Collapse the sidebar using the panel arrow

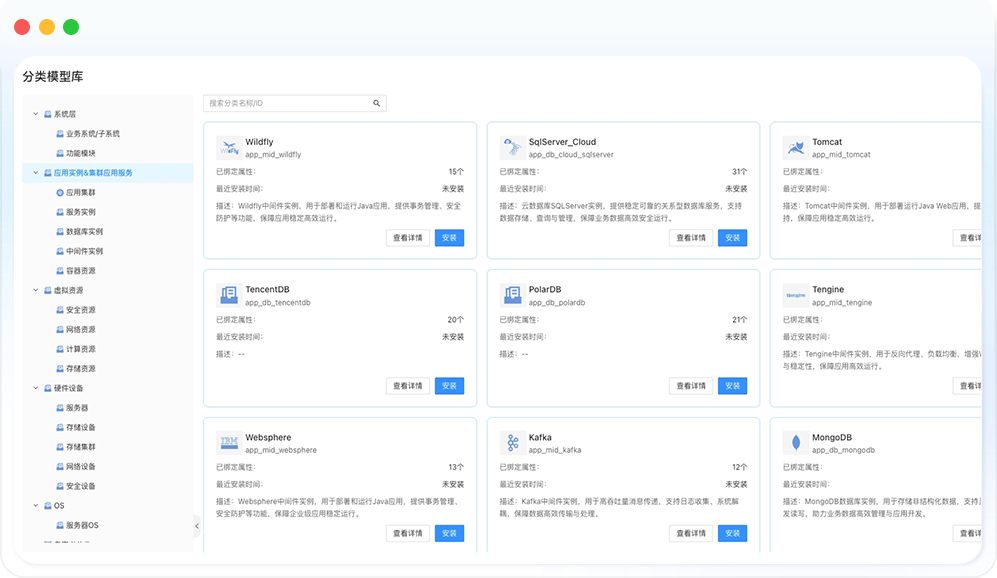[197, 526]
